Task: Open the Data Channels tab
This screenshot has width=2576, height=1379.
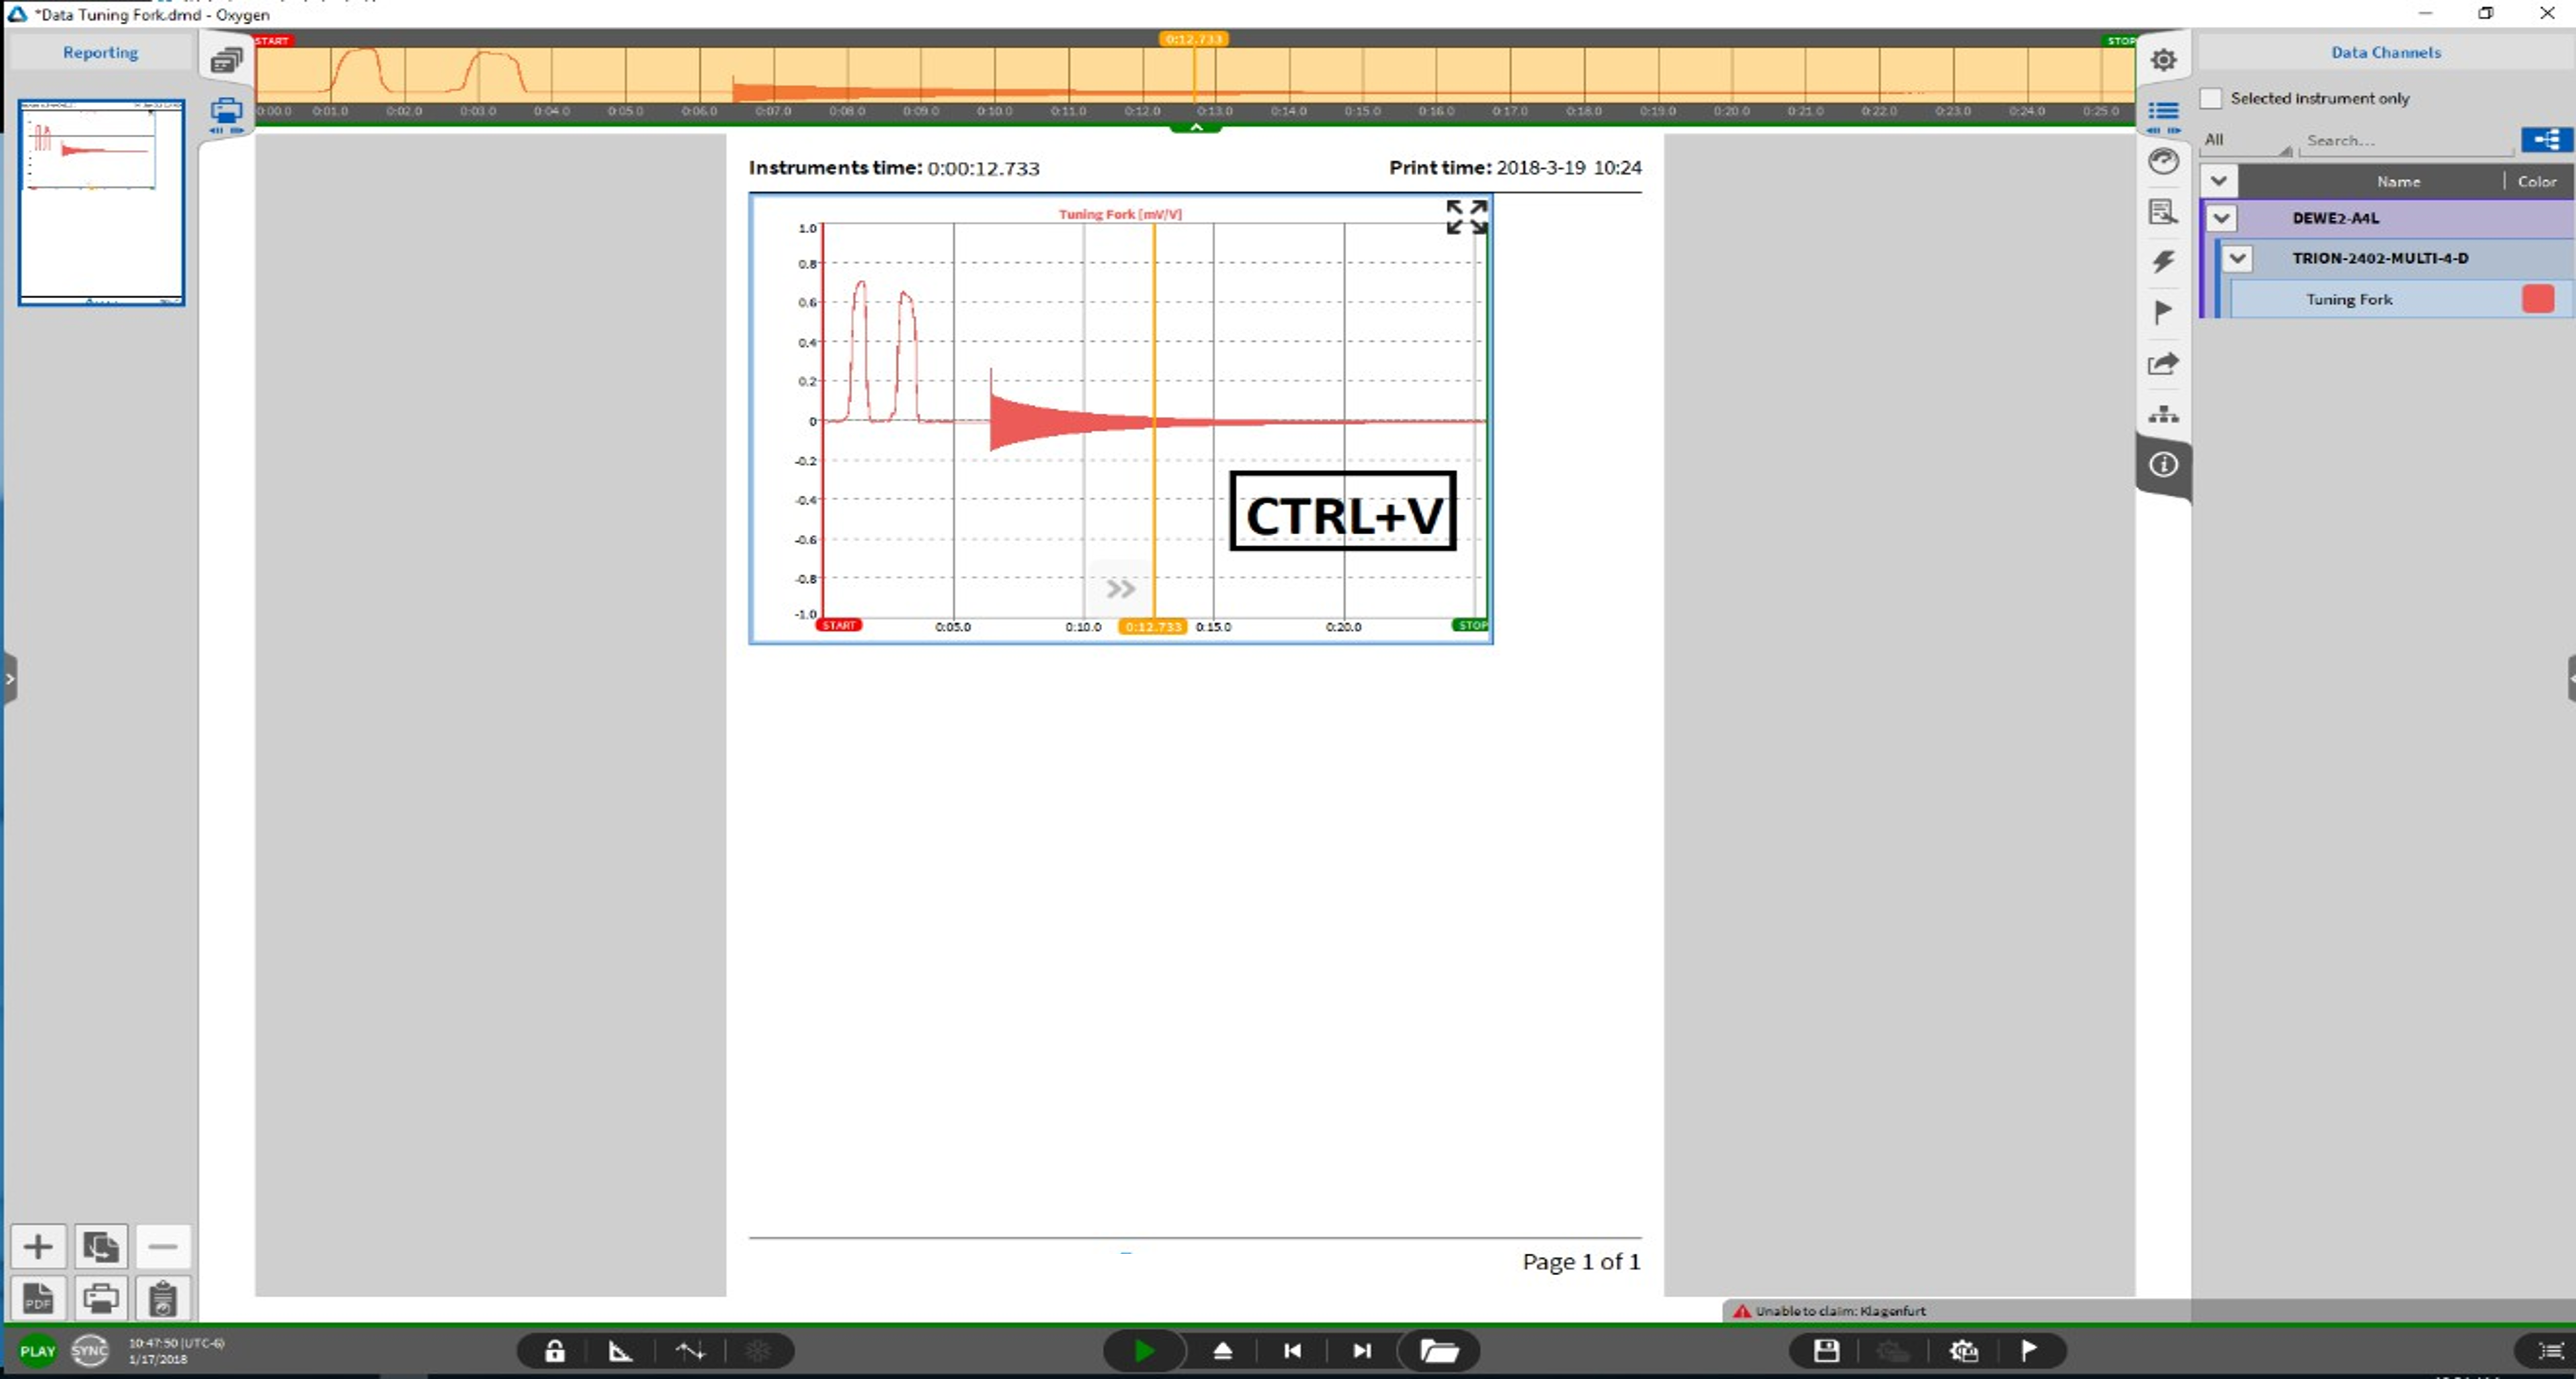Action: [2385, 52]
